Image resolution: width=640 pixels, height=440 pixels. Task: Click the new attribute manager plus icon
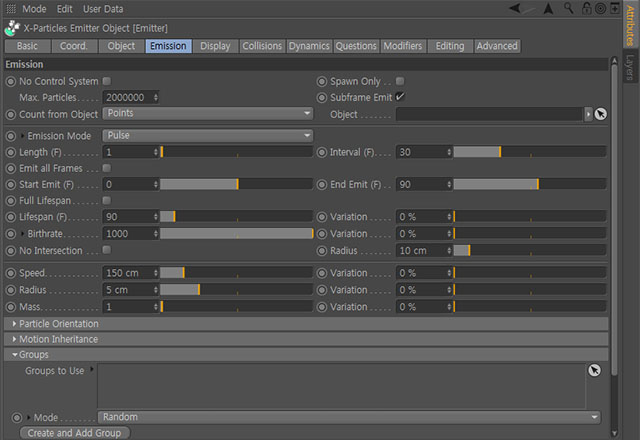[x=615, y=8]
